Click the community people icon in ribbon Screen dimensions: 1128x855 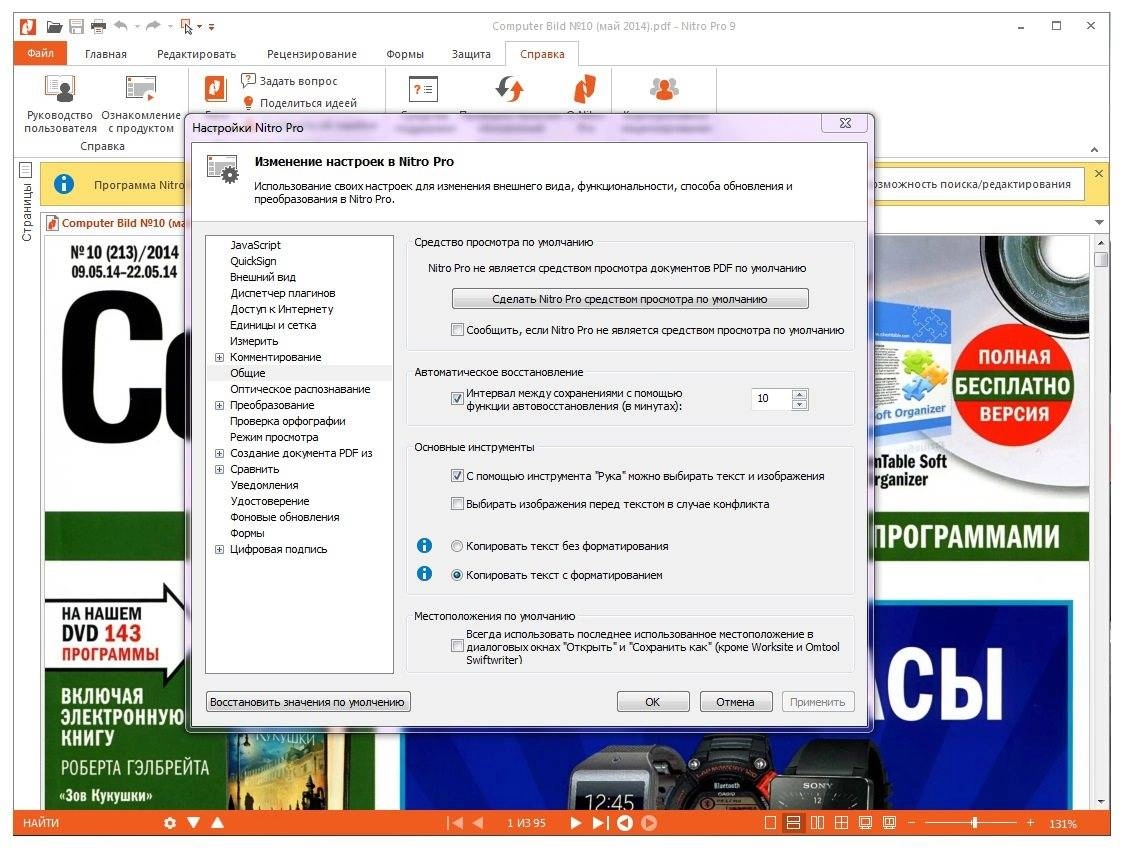point(664,89)
